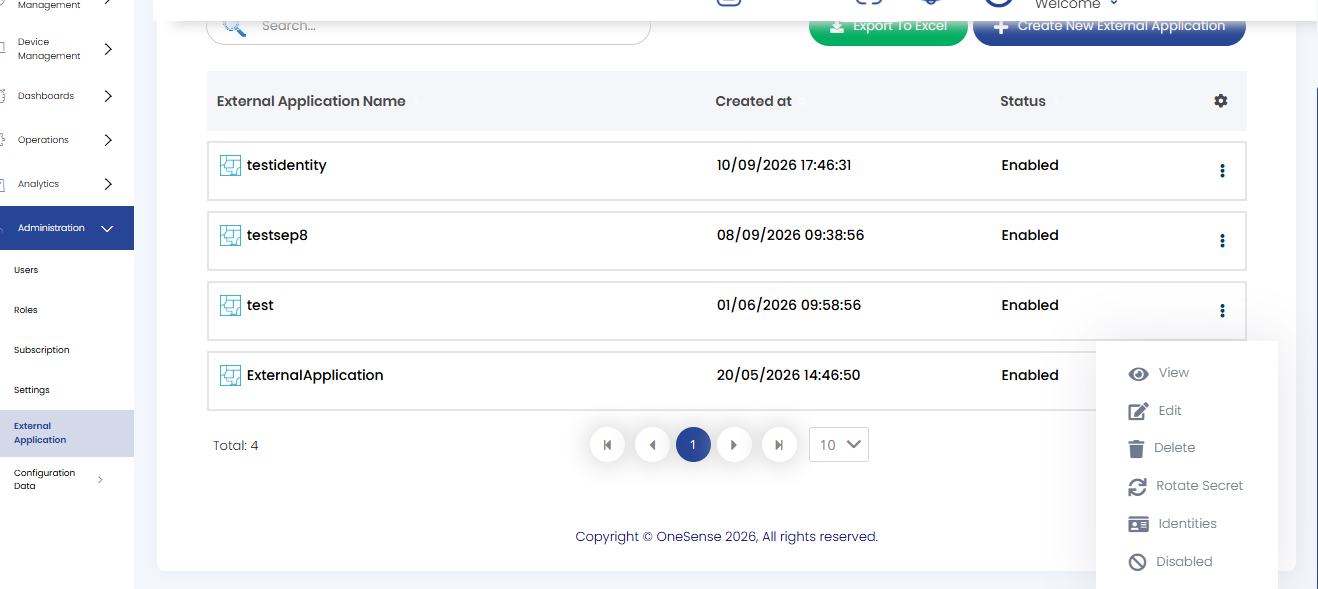This screenshot has width=1318, height=589.
Task: Click the Status column header
Action: 1023,101
